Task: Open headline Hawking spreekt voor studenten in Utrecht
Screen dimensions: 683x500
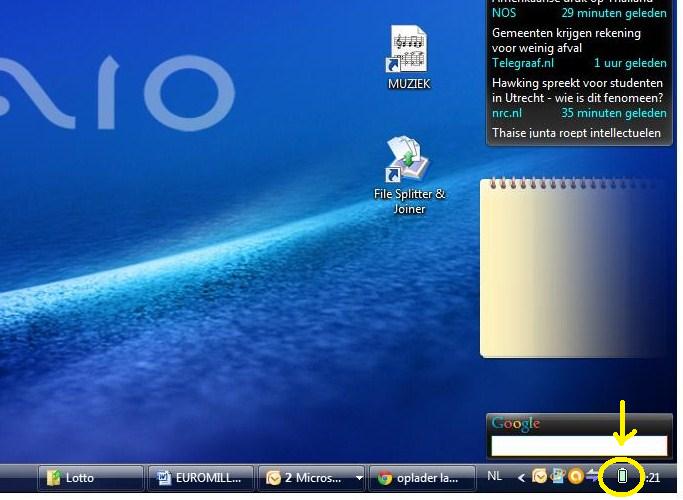Action: (578, 90)
